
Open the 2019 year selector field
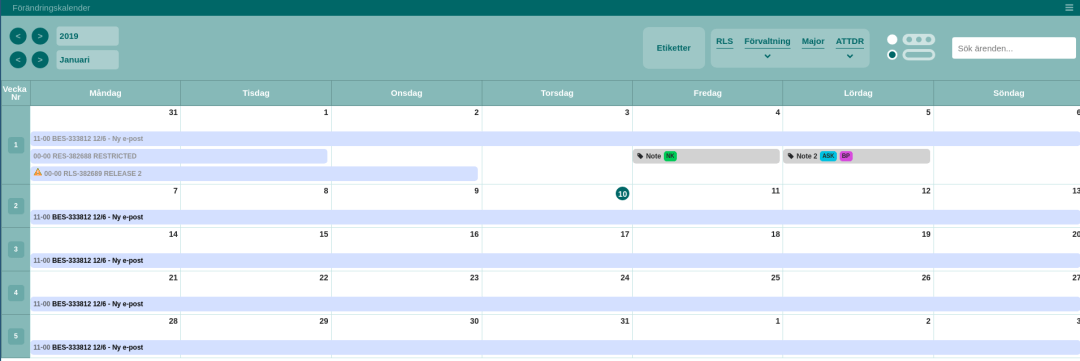[87, 36]
